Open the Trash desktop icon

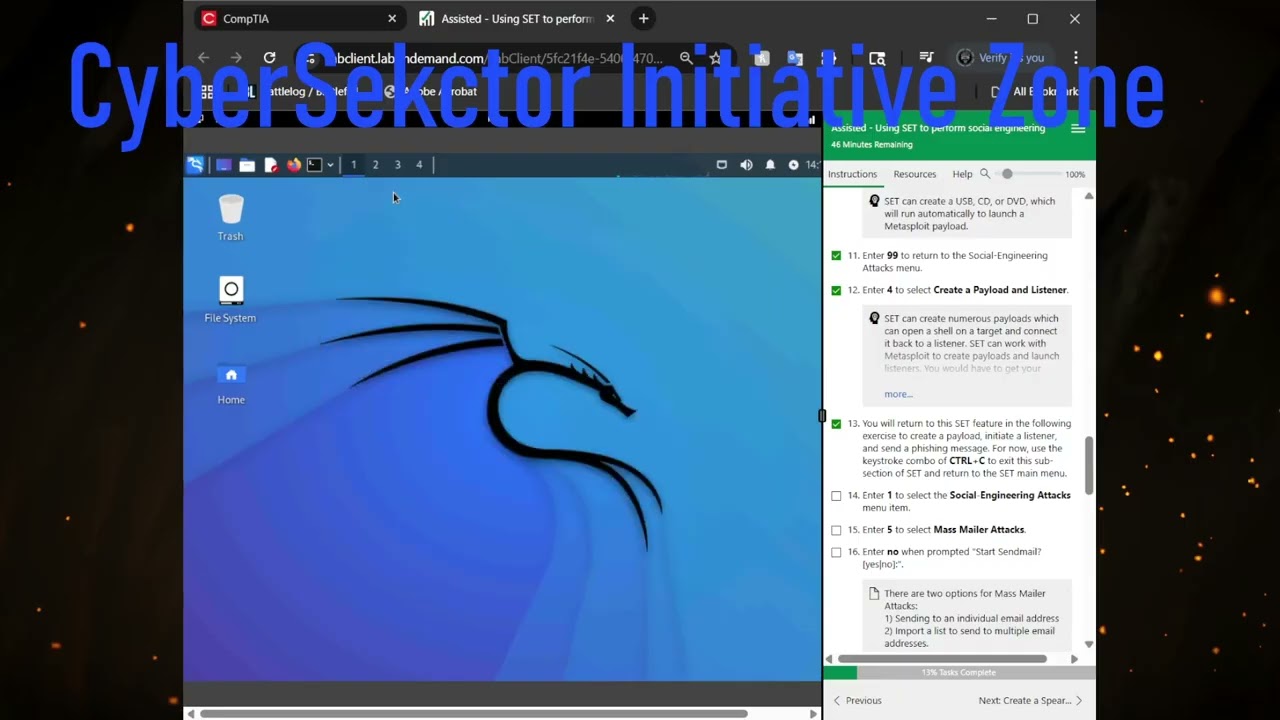[231, 217]
